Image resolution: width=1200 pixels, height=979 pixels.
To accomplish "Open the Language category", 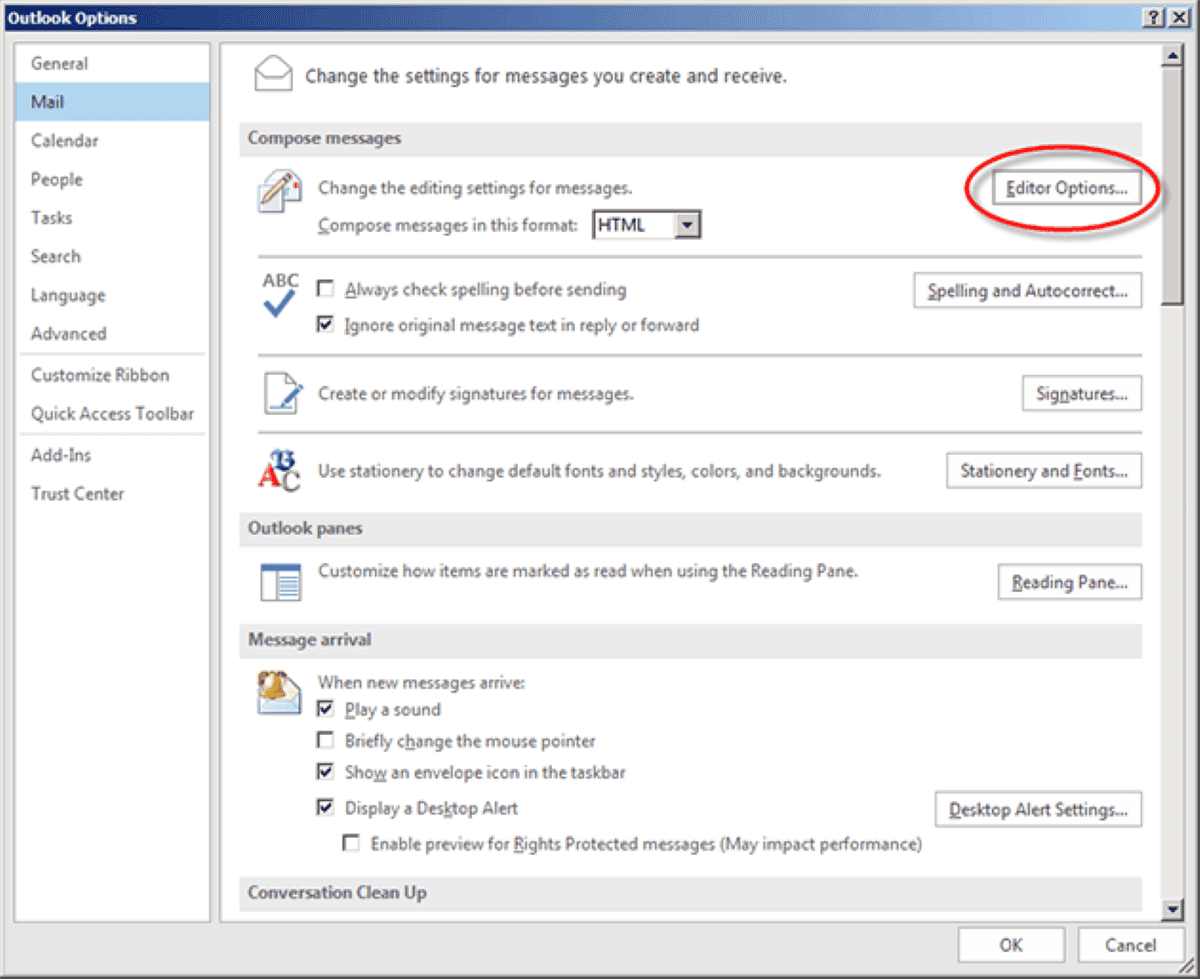I will click(112, 295).
